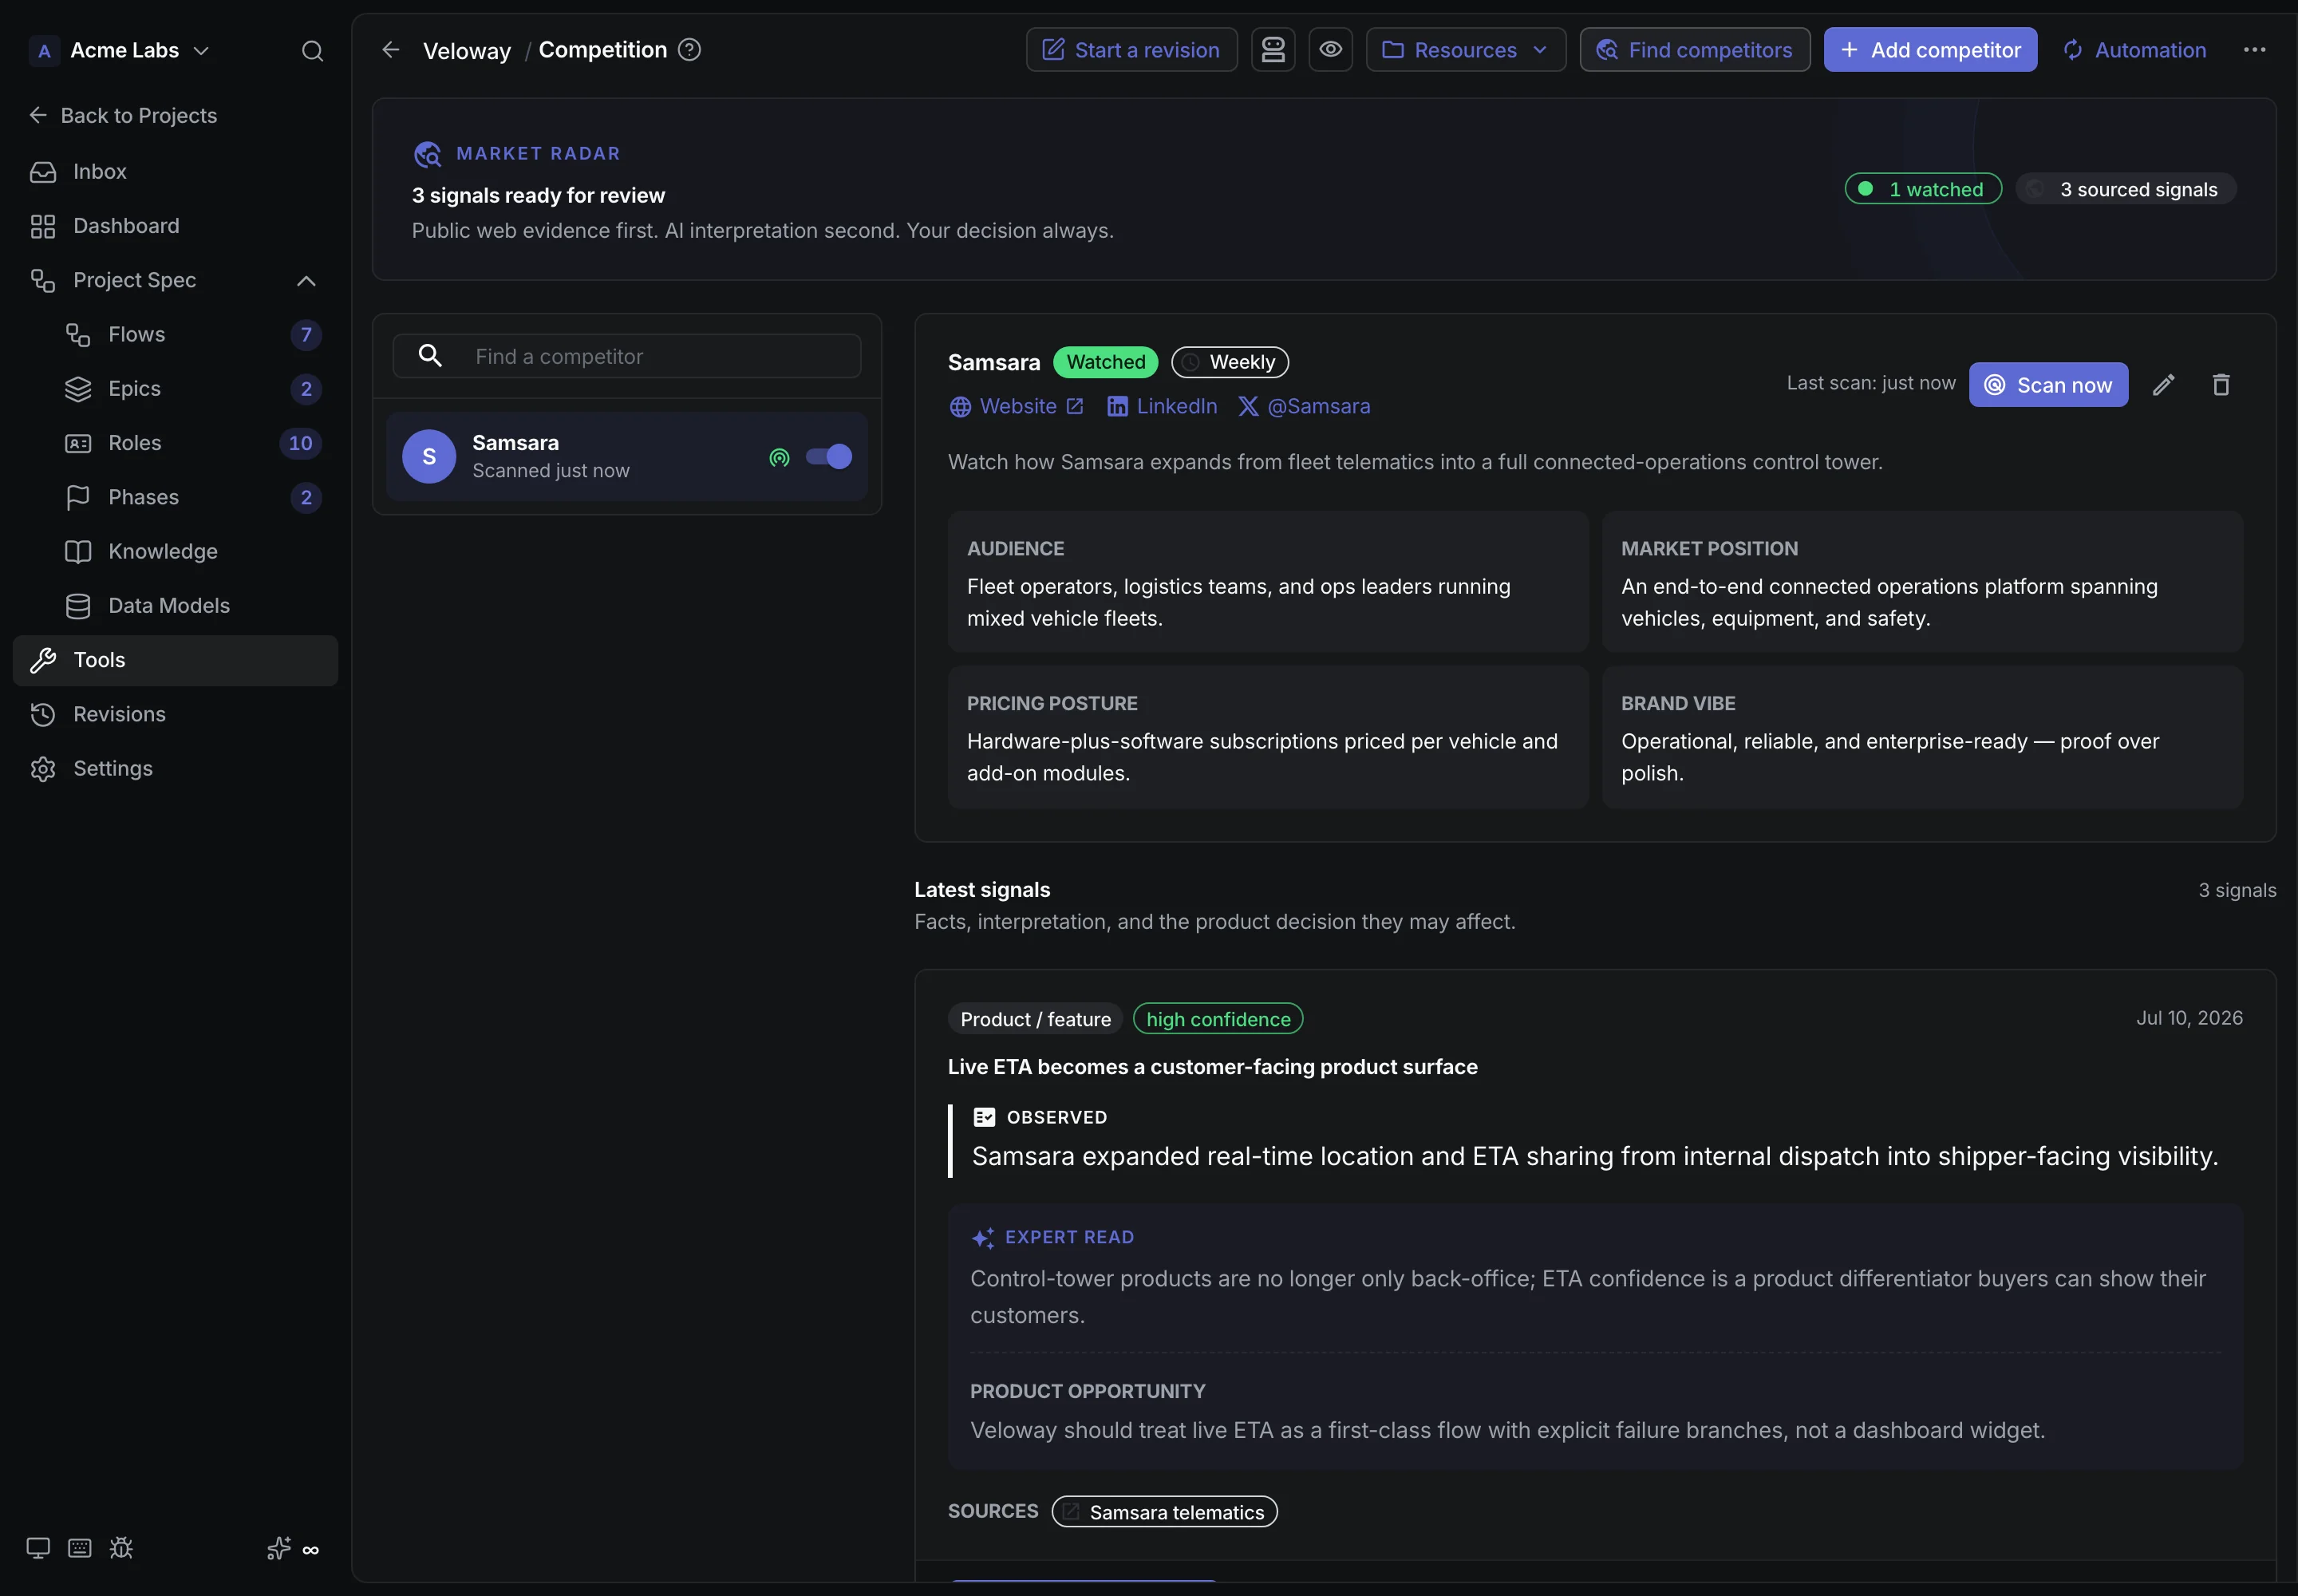Open the Competition help question-mark icon
This screenshot has width=2298, height=1596.
tap(689, 49)
